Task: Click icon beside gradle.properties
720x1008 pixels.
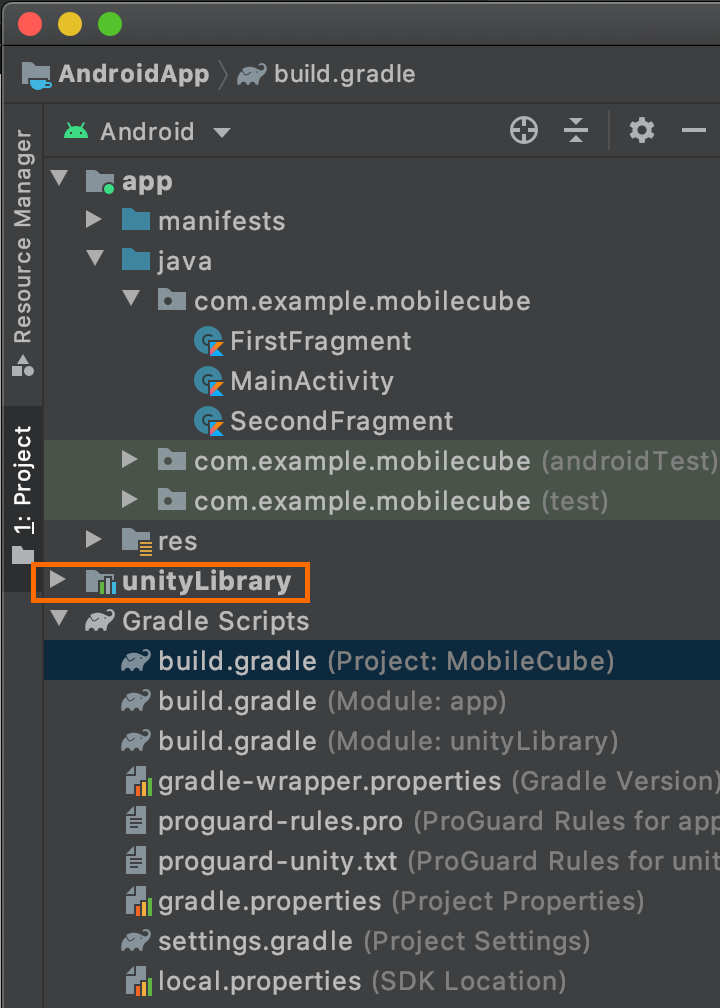Action: [138, 901]
